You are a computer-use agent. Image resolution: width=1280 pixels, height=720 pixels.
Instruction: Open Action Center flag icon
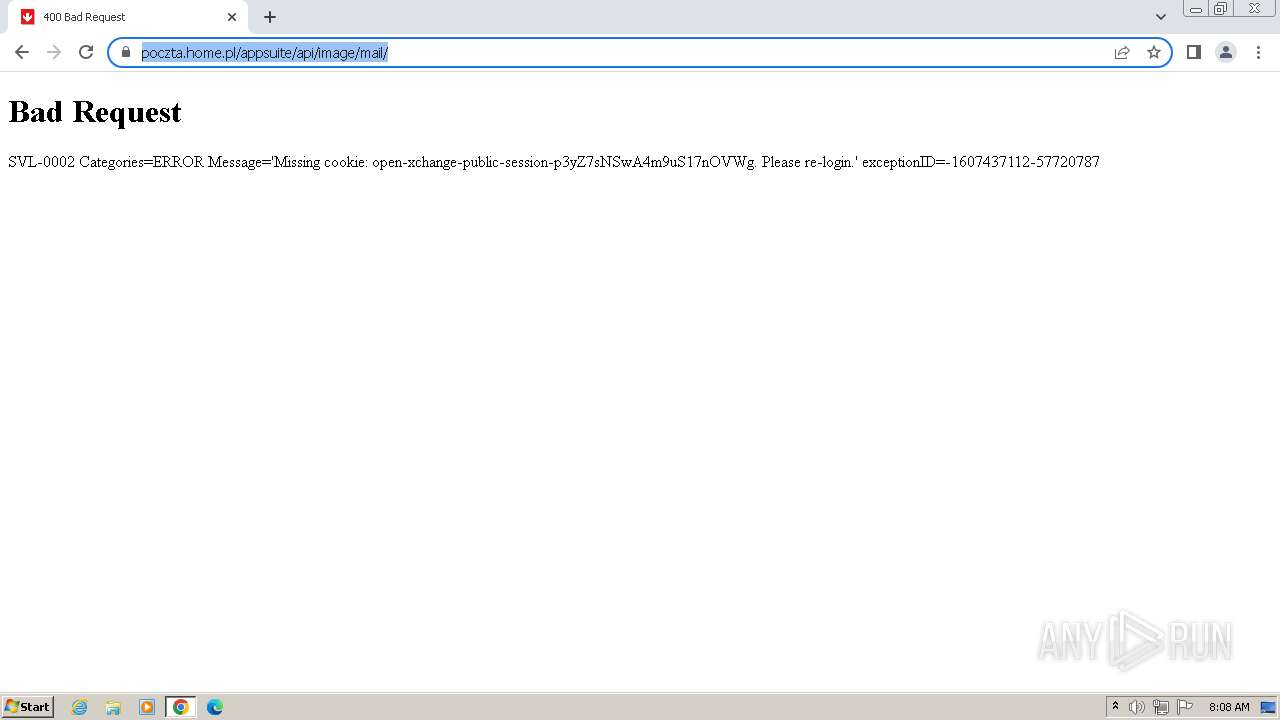coord(1185,707)
